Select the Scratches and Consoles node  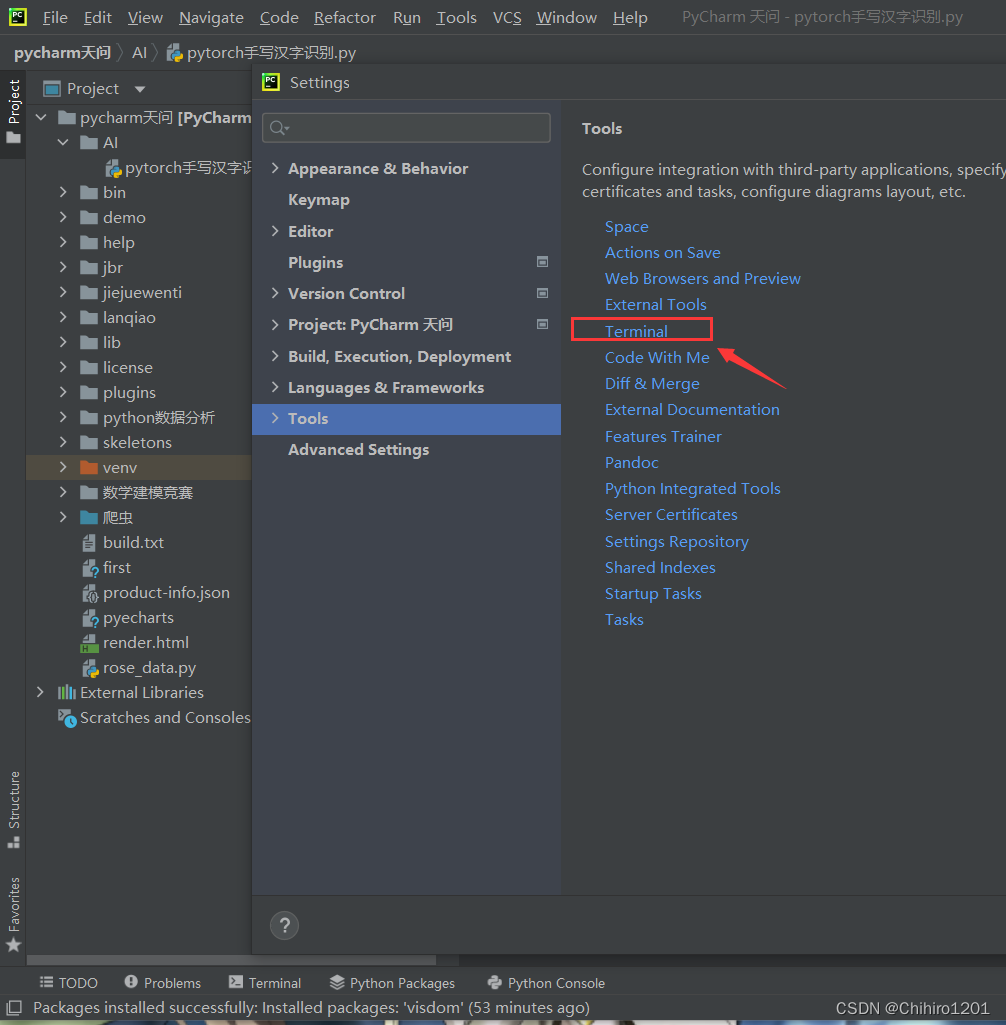tap(154, 718)
